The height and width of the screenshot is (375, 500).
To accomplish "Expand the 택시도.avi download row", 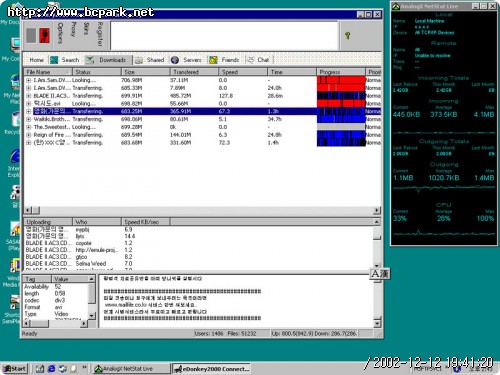I will point(29,104).
